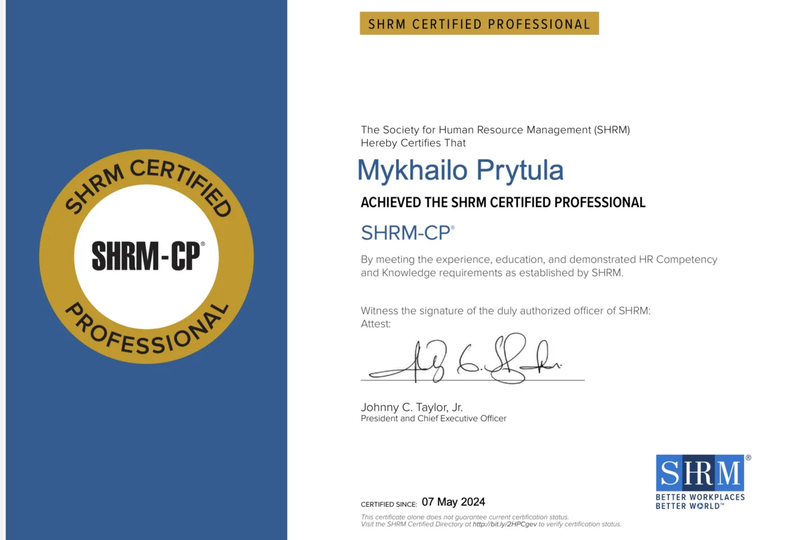Click 'President and Chief Executive Officer' title
800x540 pixels.
[433, 419]
